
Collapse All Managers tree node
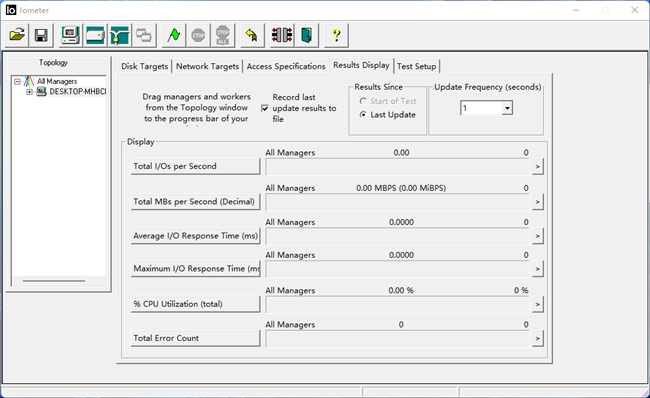(17, 81)
